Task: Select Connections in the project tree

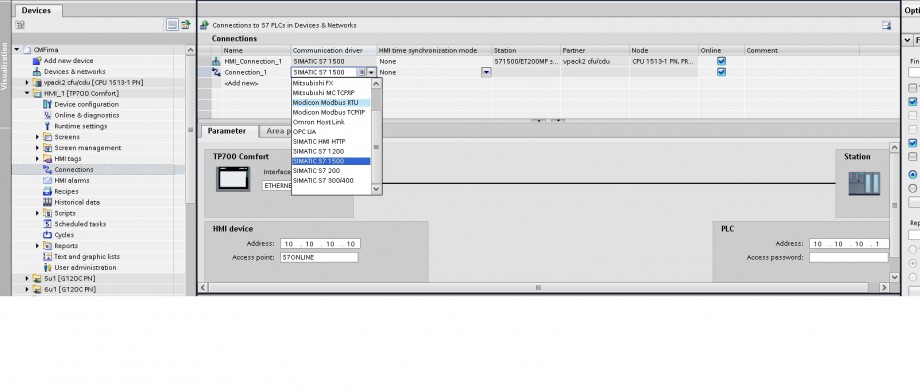Action: coord(73,170)
